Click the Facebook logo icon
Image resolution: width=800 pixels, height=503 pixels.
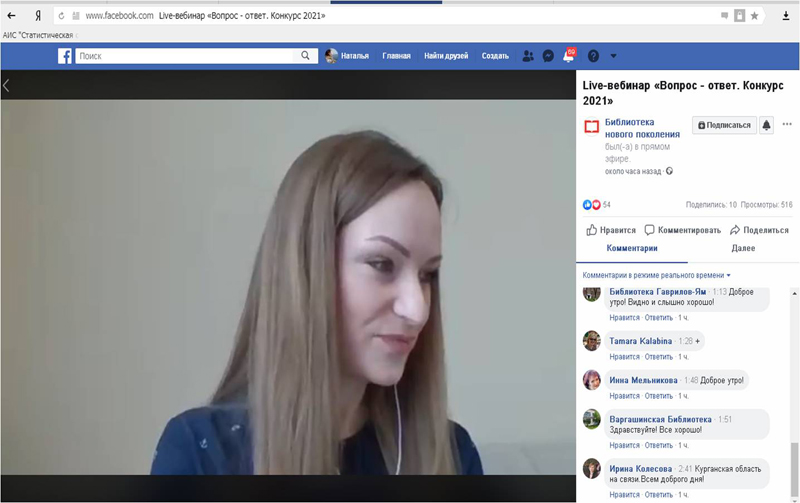(65, 56)
